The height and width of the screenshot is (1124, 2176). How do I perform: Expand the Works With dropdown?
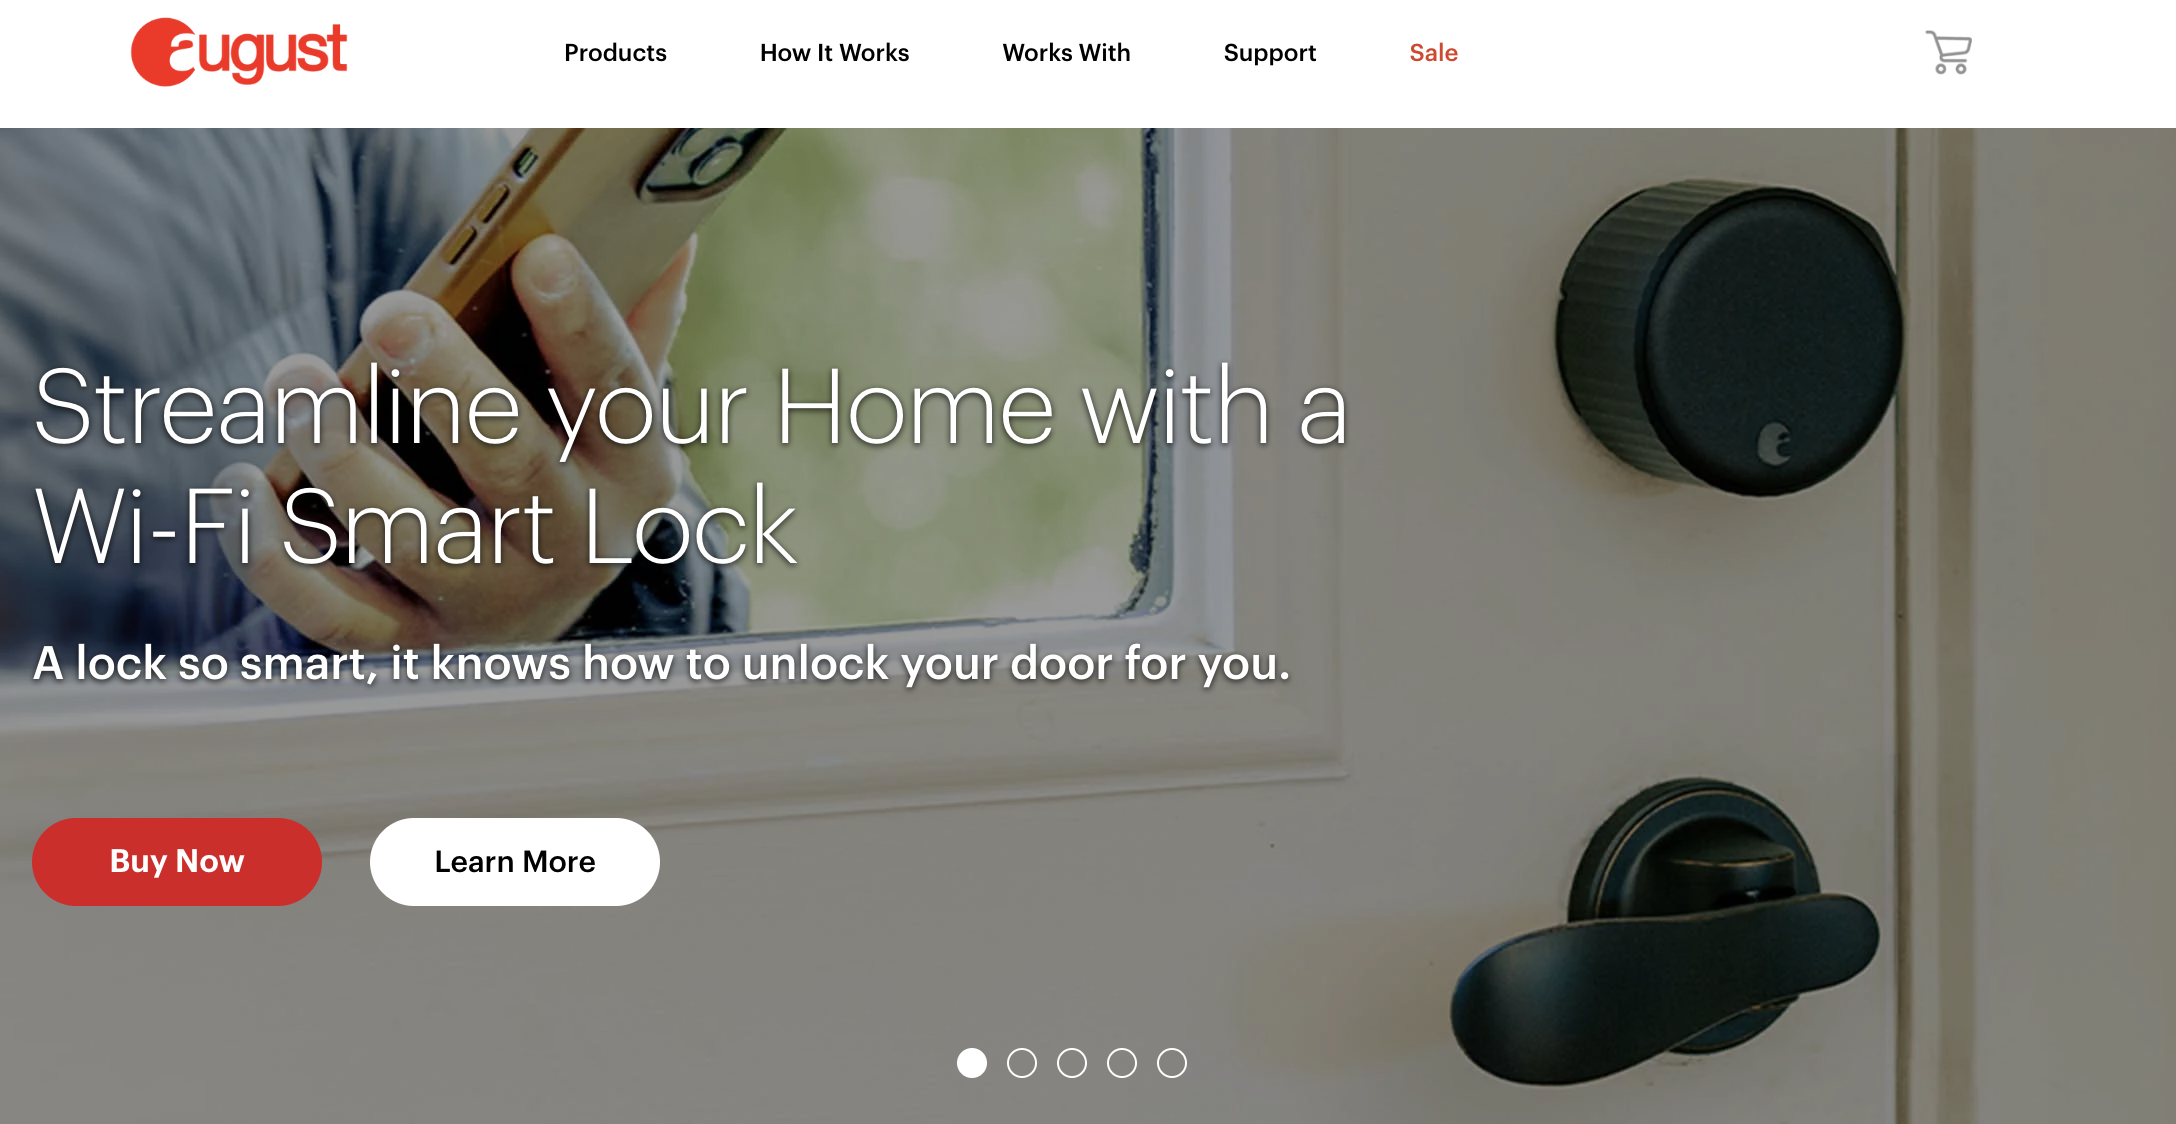pyautogui.click(x=1066, y=53)
